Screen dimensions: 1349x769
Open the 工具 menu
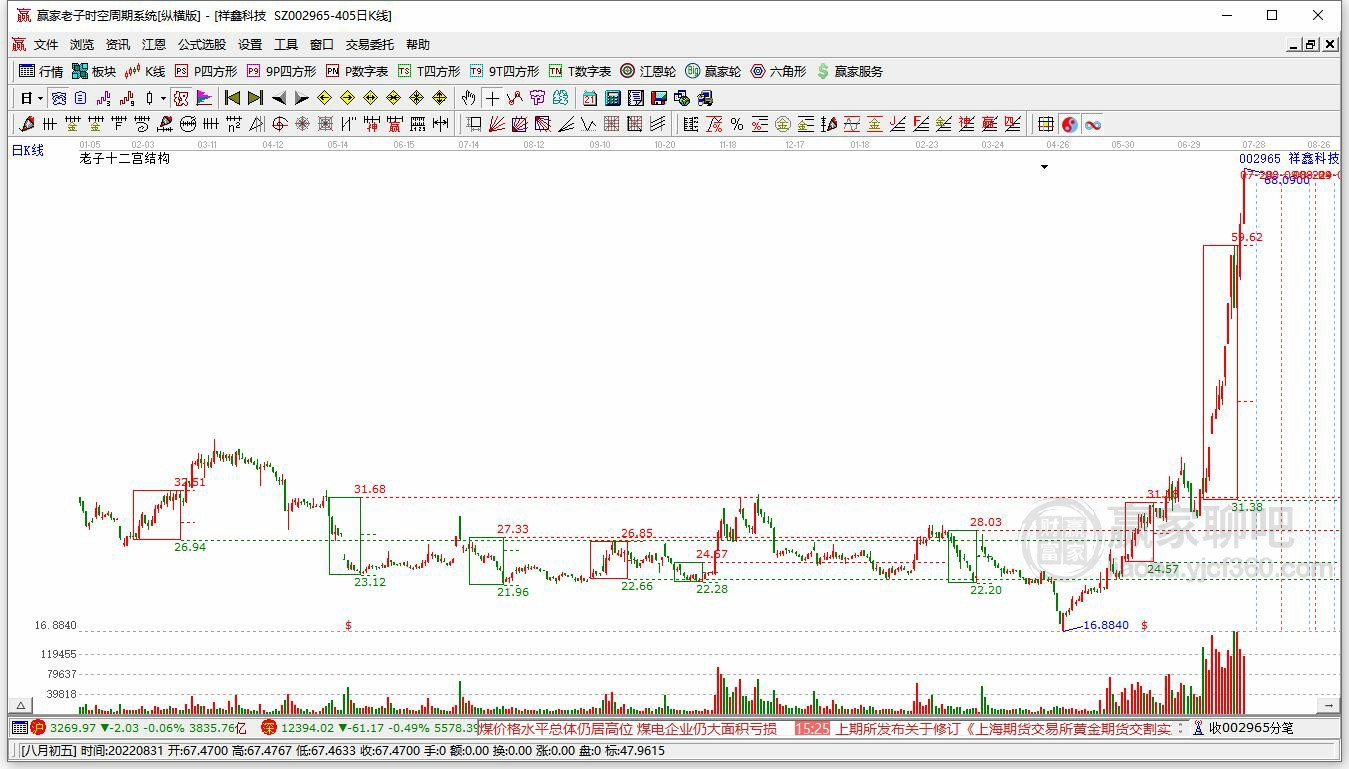coord(286,45)
